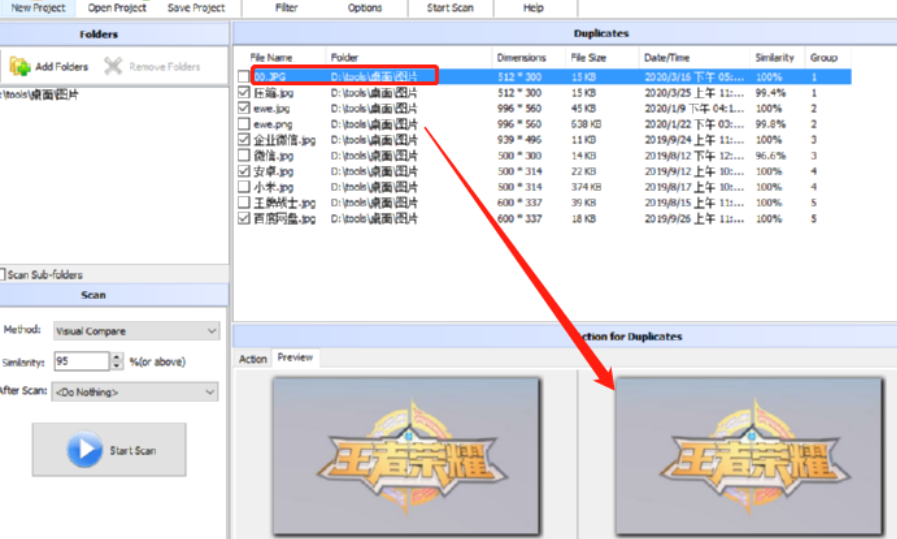The width and height of the screenshot is (897, 539).
Task: Click the Remove Folders X icon
Action: click(113, 66)
